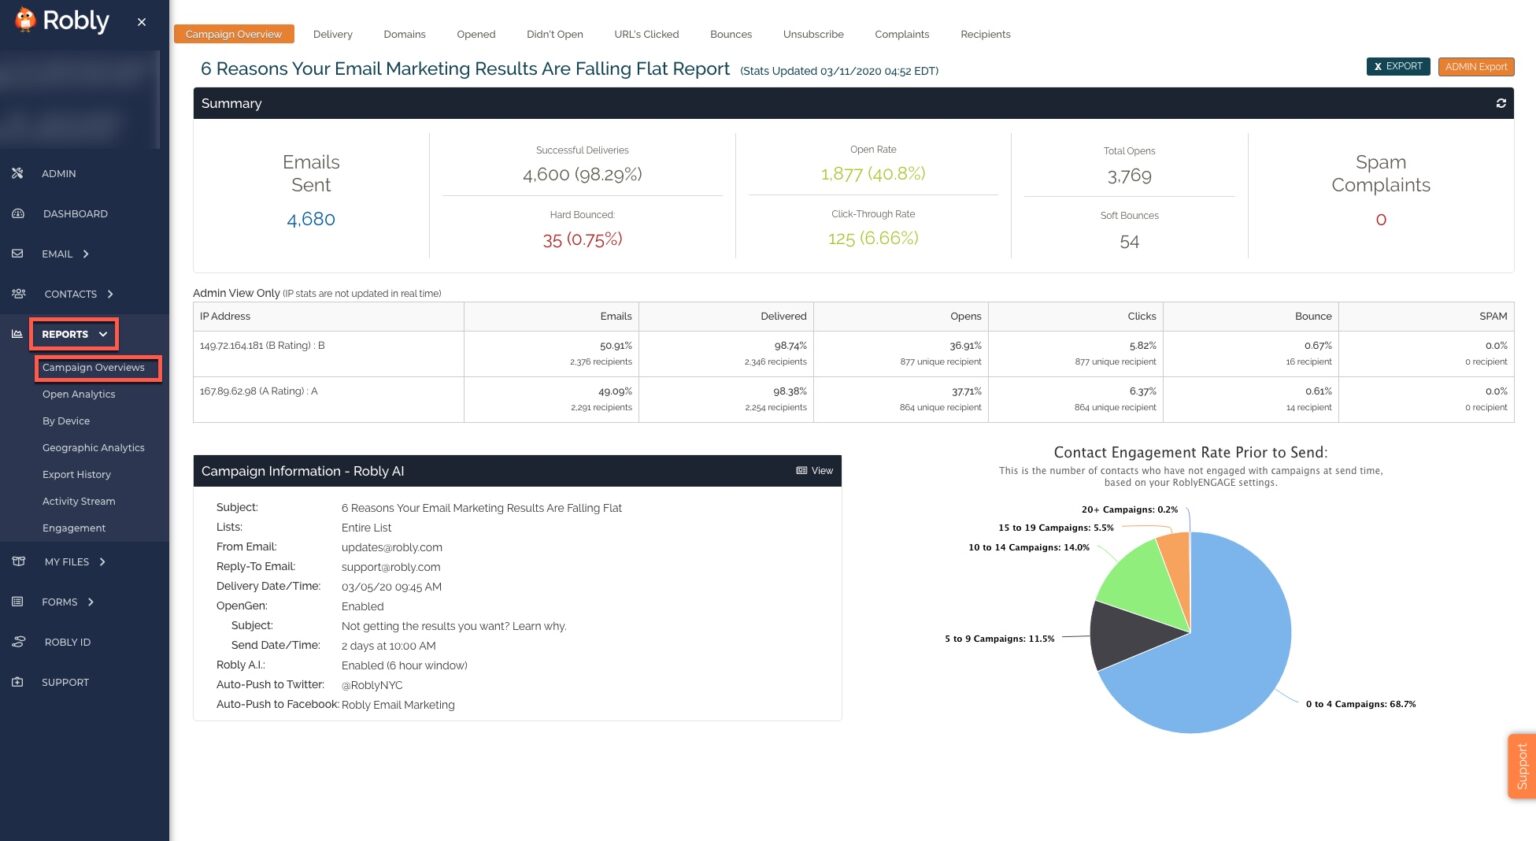
Task: Close the sidebar with the X icon
Action: pos(141,22)
